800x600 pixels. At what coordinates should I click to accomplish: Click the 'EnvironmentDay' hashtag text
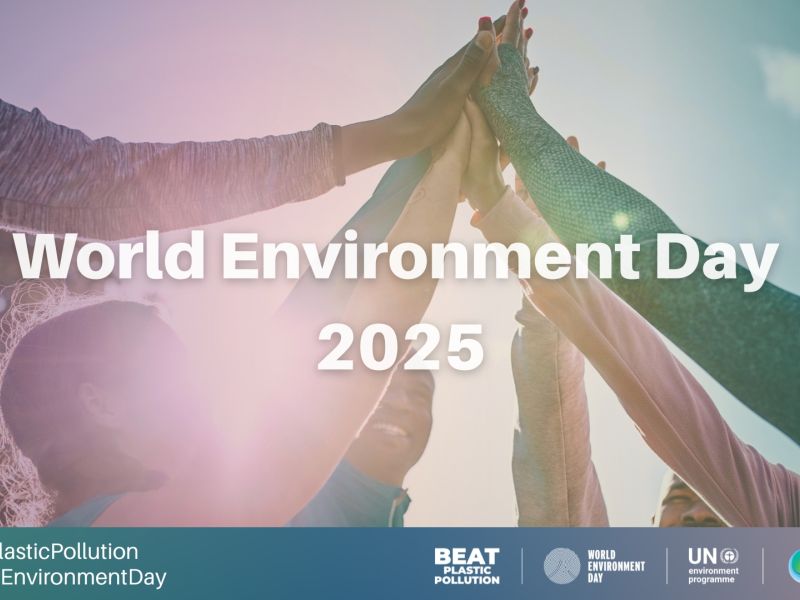[84, 578]
